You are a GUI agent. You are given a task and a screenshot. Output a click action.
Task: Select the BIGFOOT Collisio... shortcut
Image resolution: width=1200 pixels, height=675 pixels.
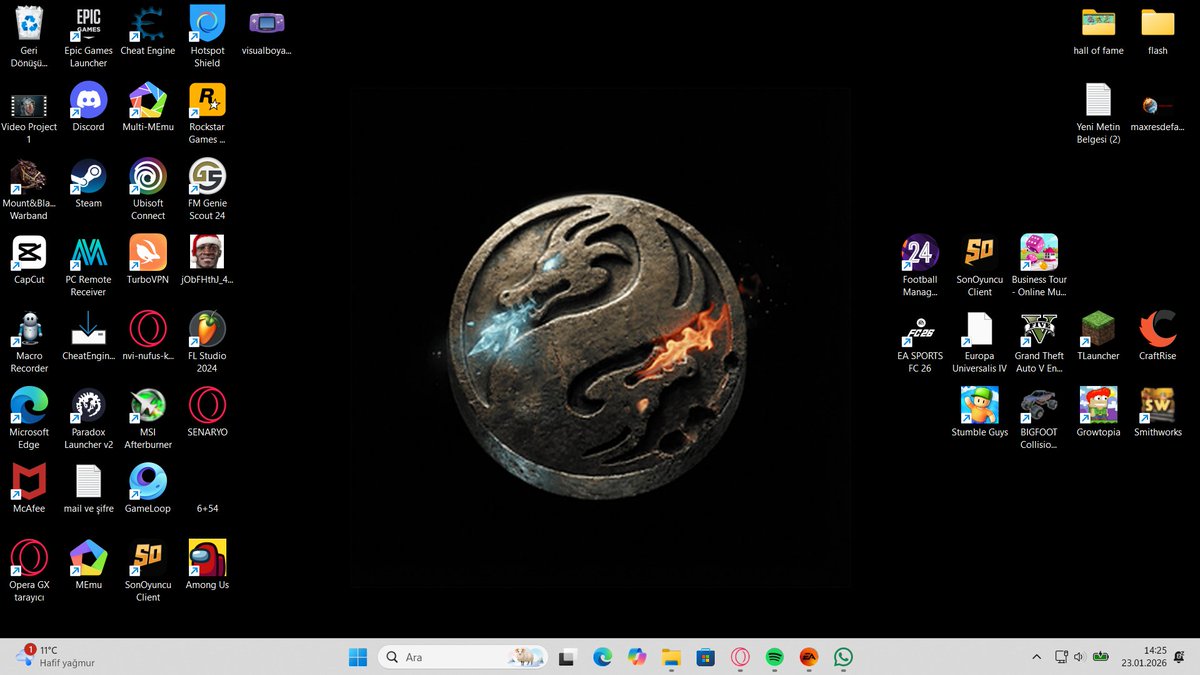click(1039, 417)
